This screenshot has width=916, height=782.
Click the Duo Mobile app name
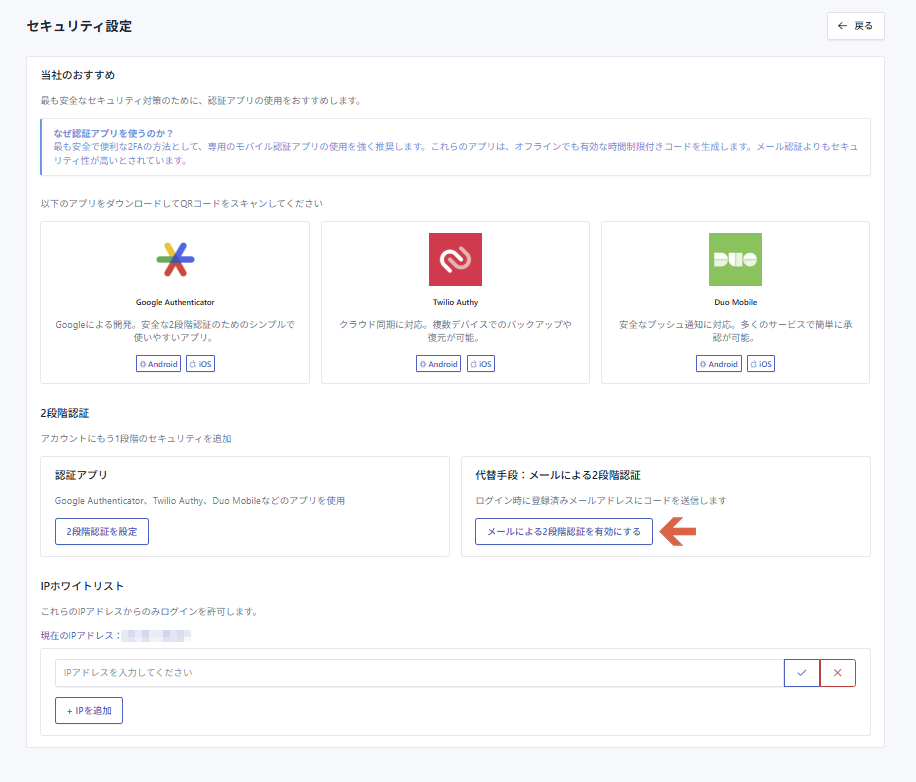[735, 302]
